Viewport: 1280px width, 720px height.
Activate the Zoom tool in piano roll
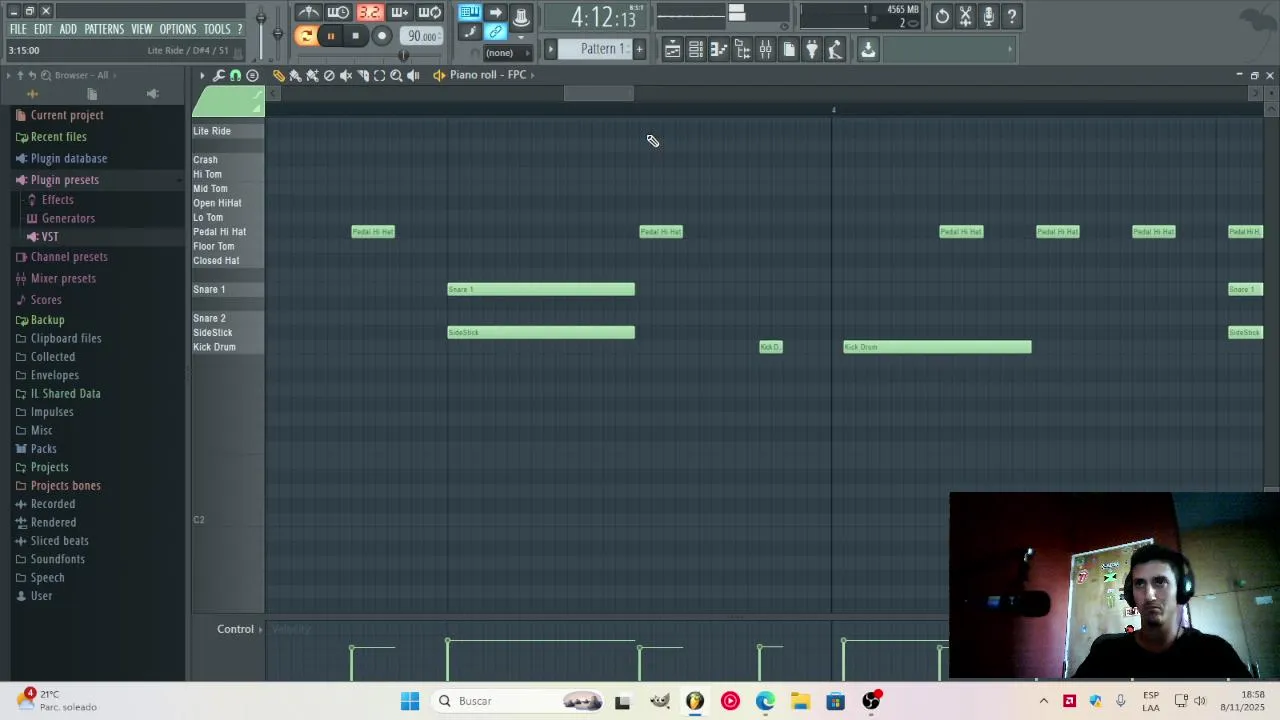click(x=396, y=75)
